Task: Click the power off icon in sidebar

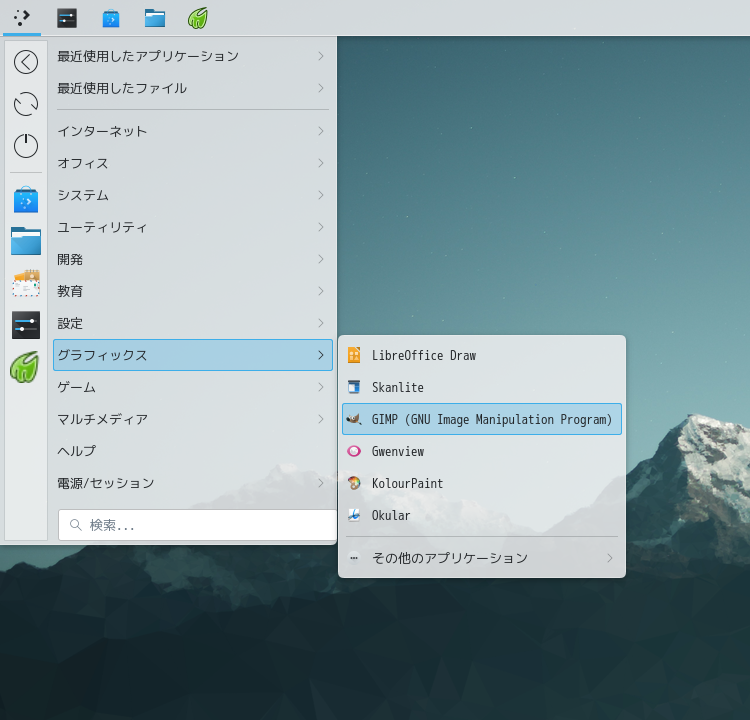Action: coord(26,145)
